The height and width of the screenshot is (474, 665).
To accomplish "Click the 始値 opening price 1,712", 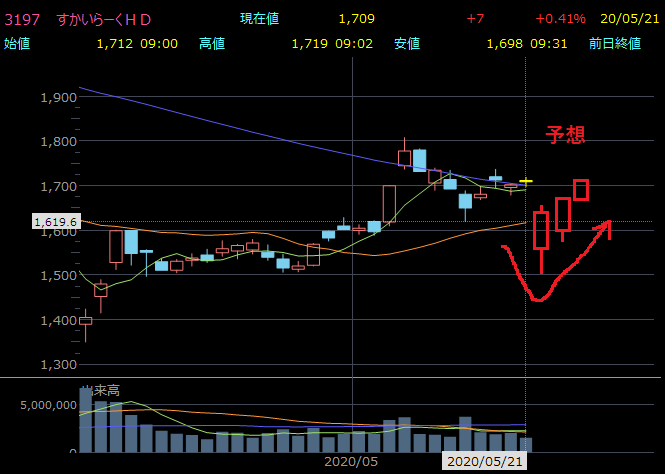I will [x=115, y=43].
